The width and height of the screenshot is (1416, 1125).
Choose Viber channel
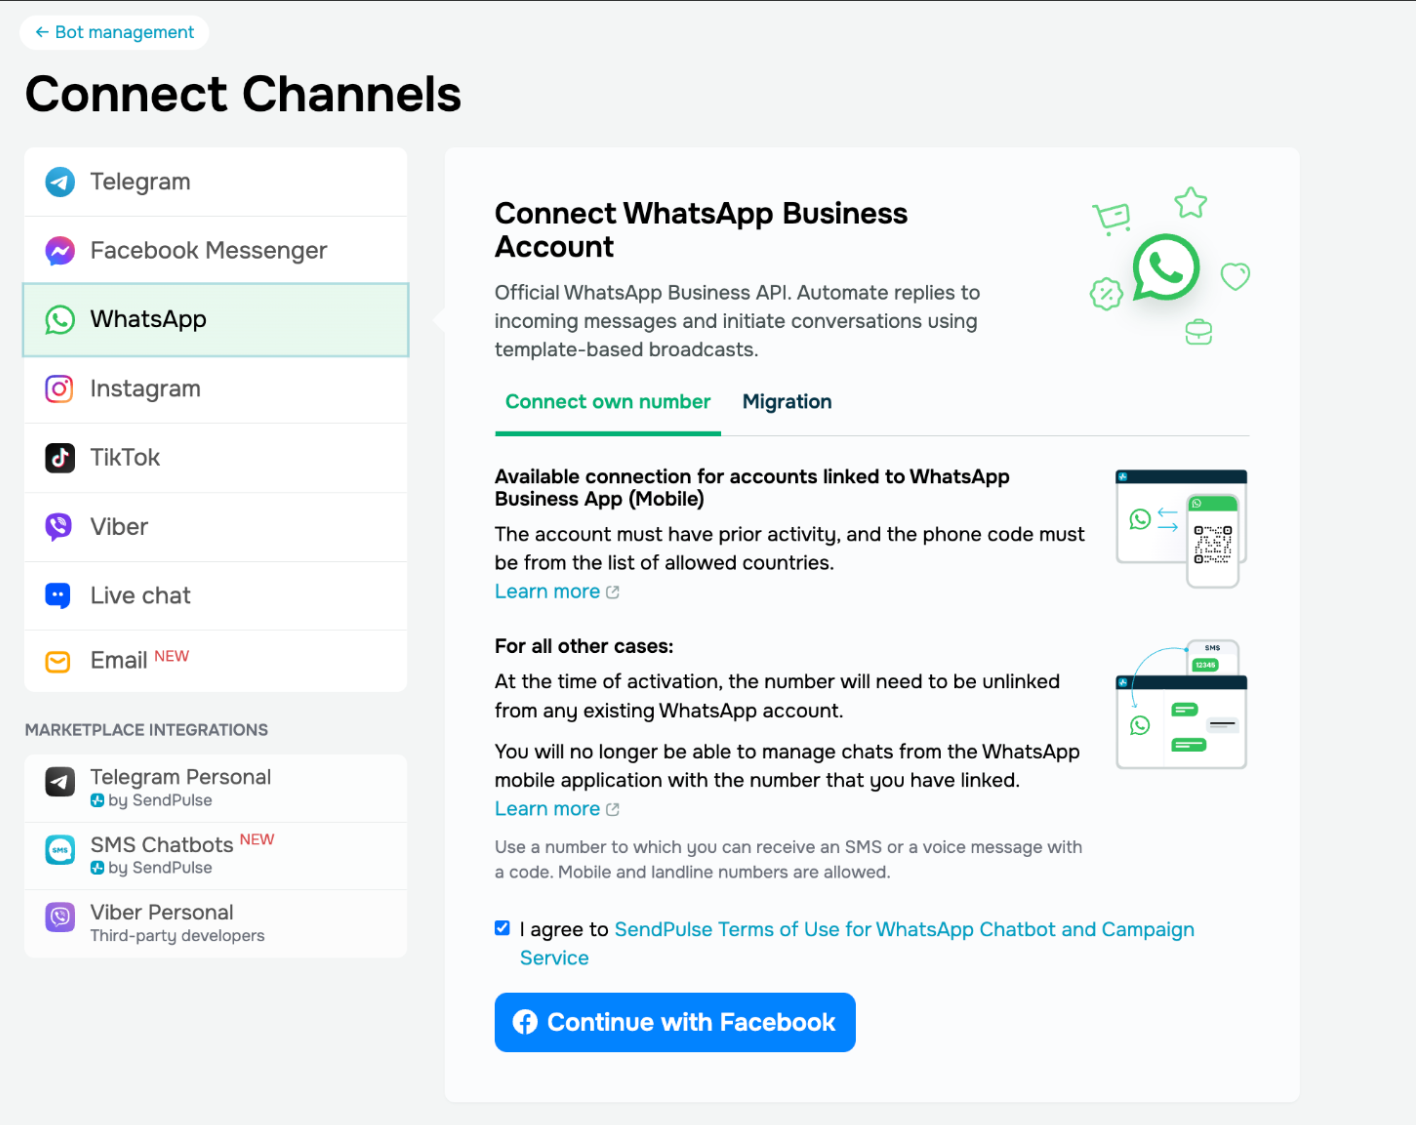(216, 527)
